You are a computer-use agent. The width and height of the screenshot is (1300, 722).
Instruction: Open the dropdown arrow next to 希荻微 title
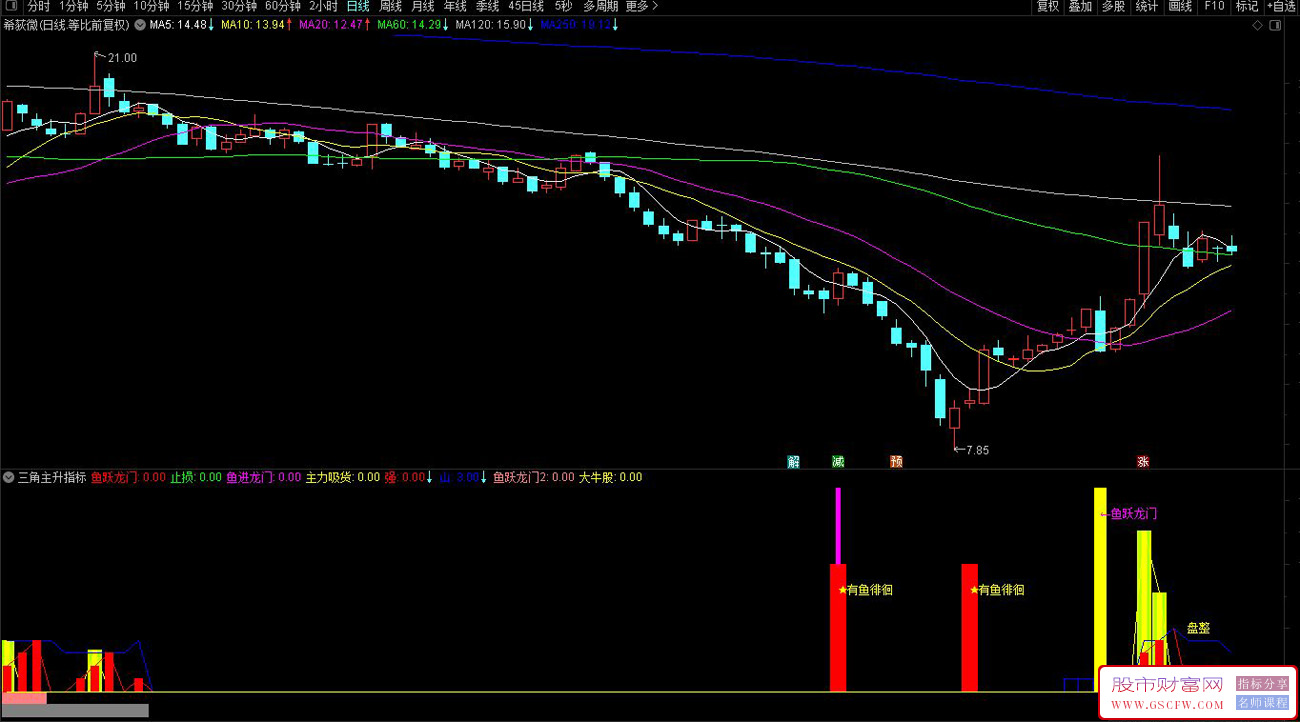pos(138,25)
